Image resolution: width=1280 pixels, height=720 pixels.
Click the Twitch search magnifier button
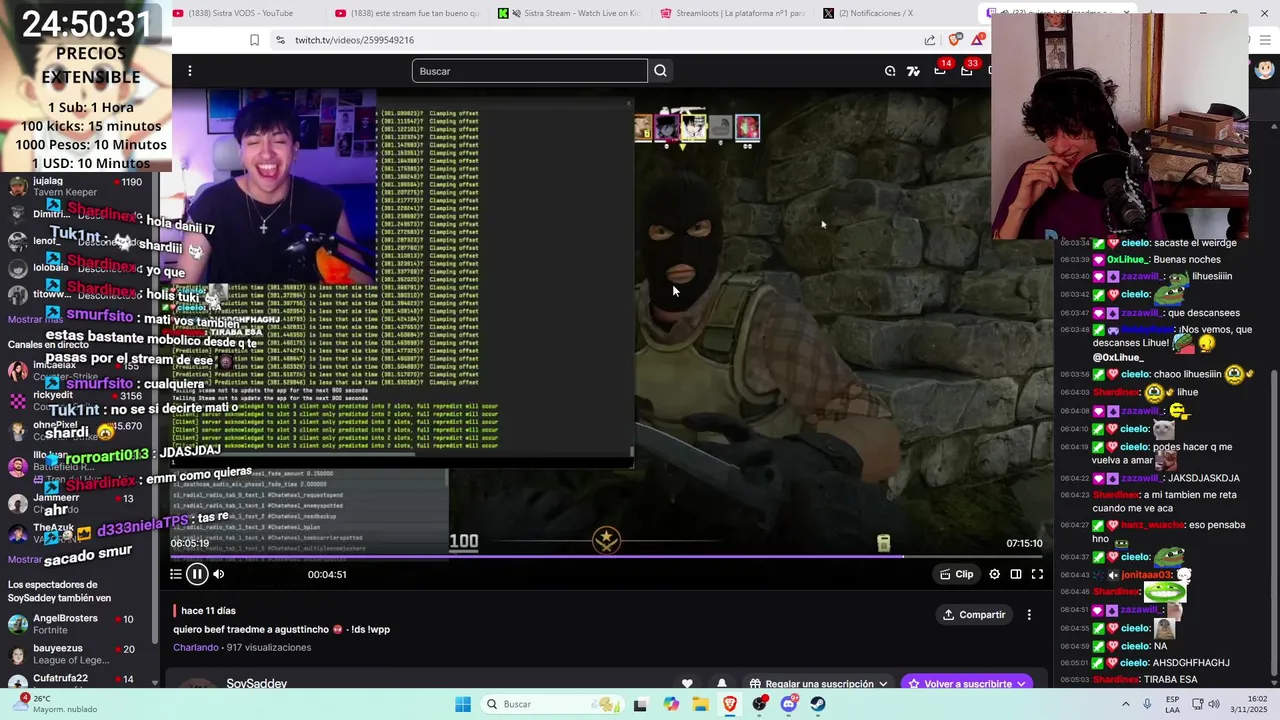click(x=660, y=71)
